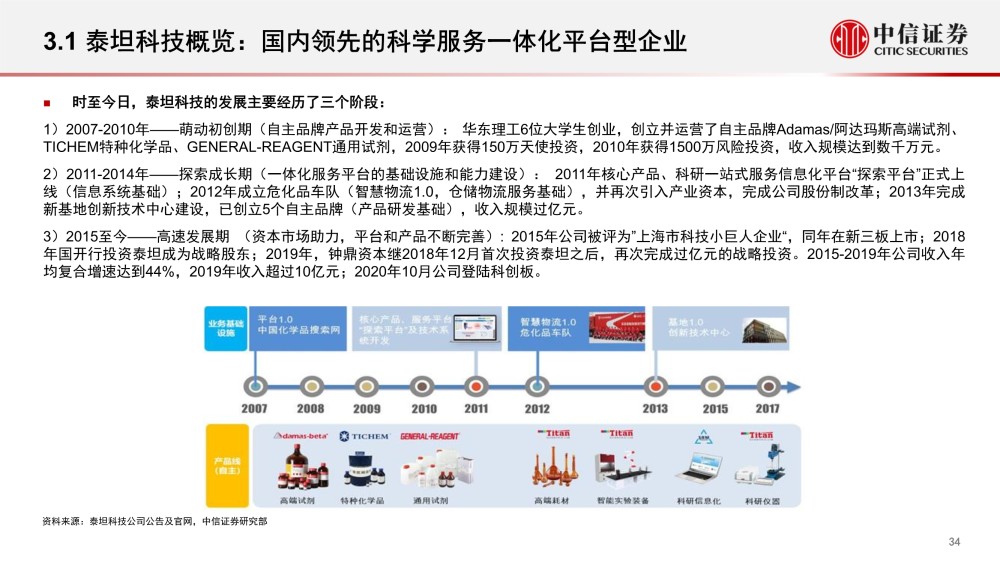Click the 资料来源 source note
The height and width of the screenshot is (563, 1000).
[x=155, y=522]
